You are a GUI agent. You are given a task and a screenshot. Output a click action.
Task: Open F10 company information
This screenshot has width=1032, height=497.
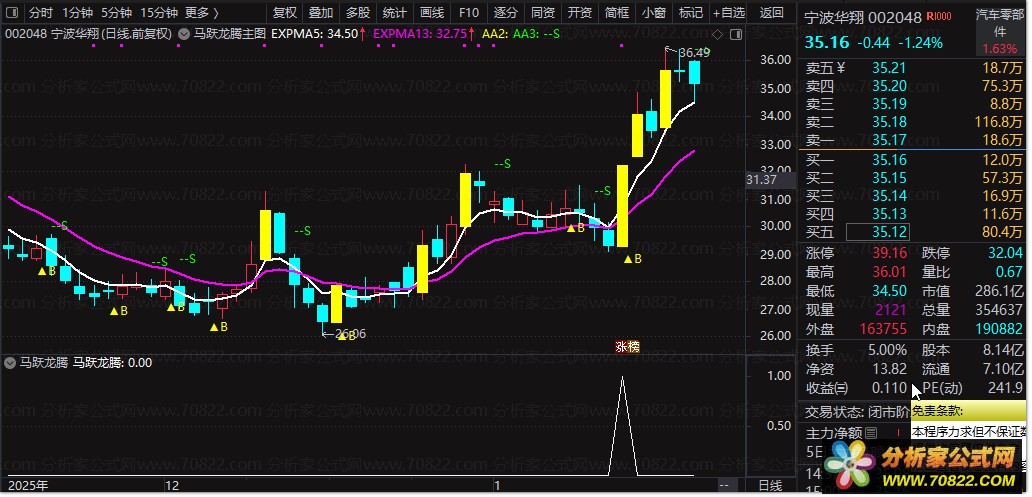click(x=469, y=13)
